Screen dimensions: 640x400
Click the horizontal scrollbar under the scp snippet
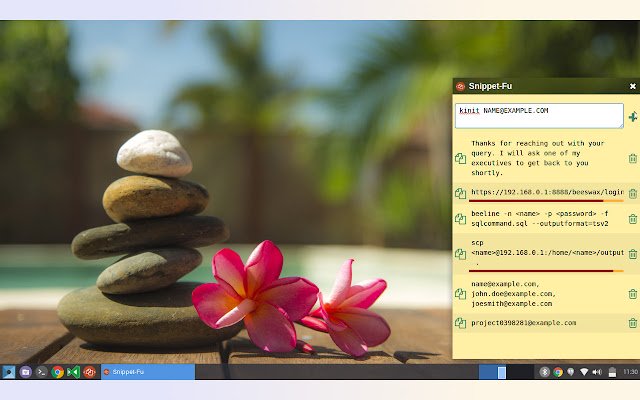(546, 271)
